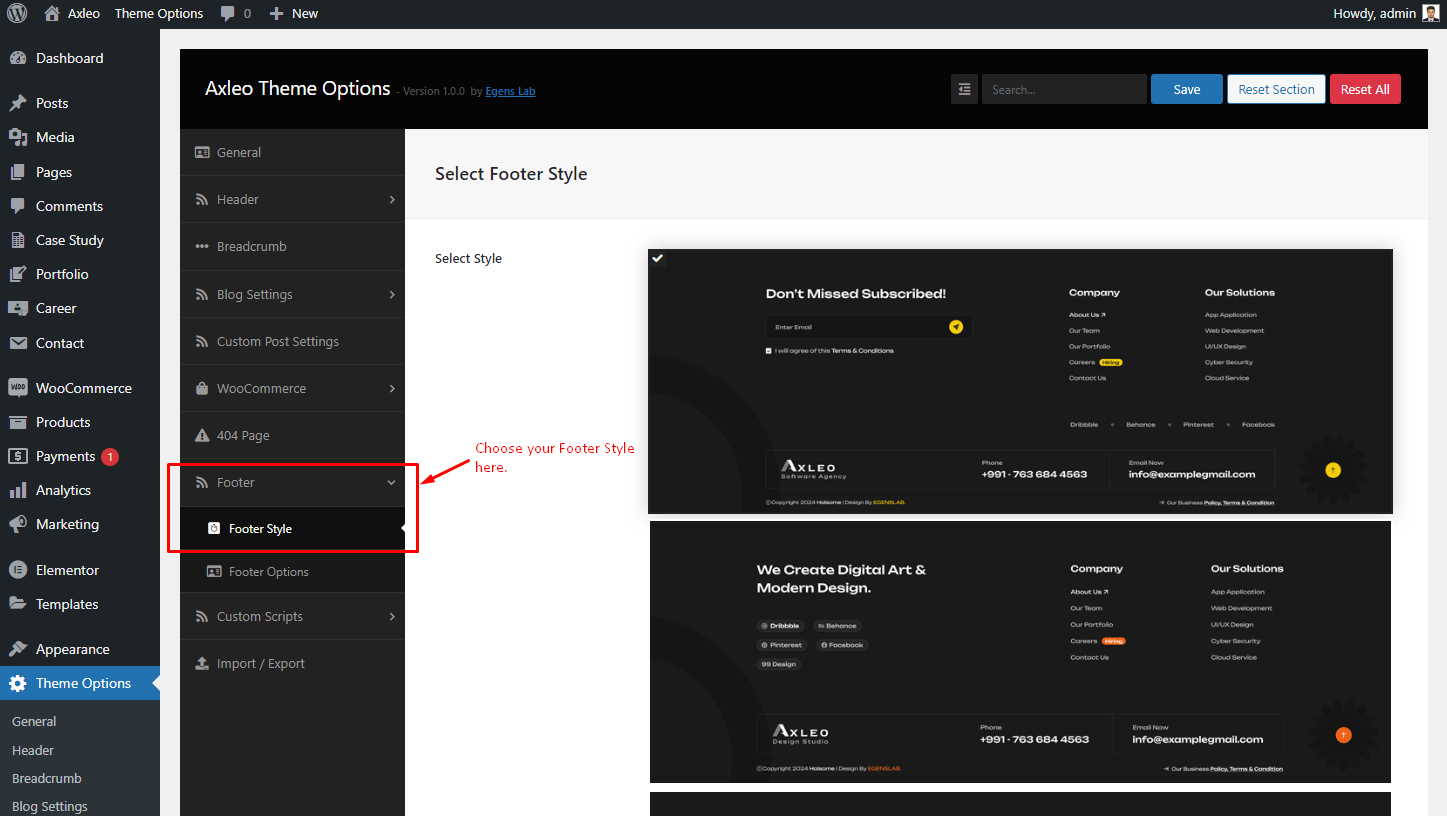Click the Marketing megaphone icon

[18, 524]
